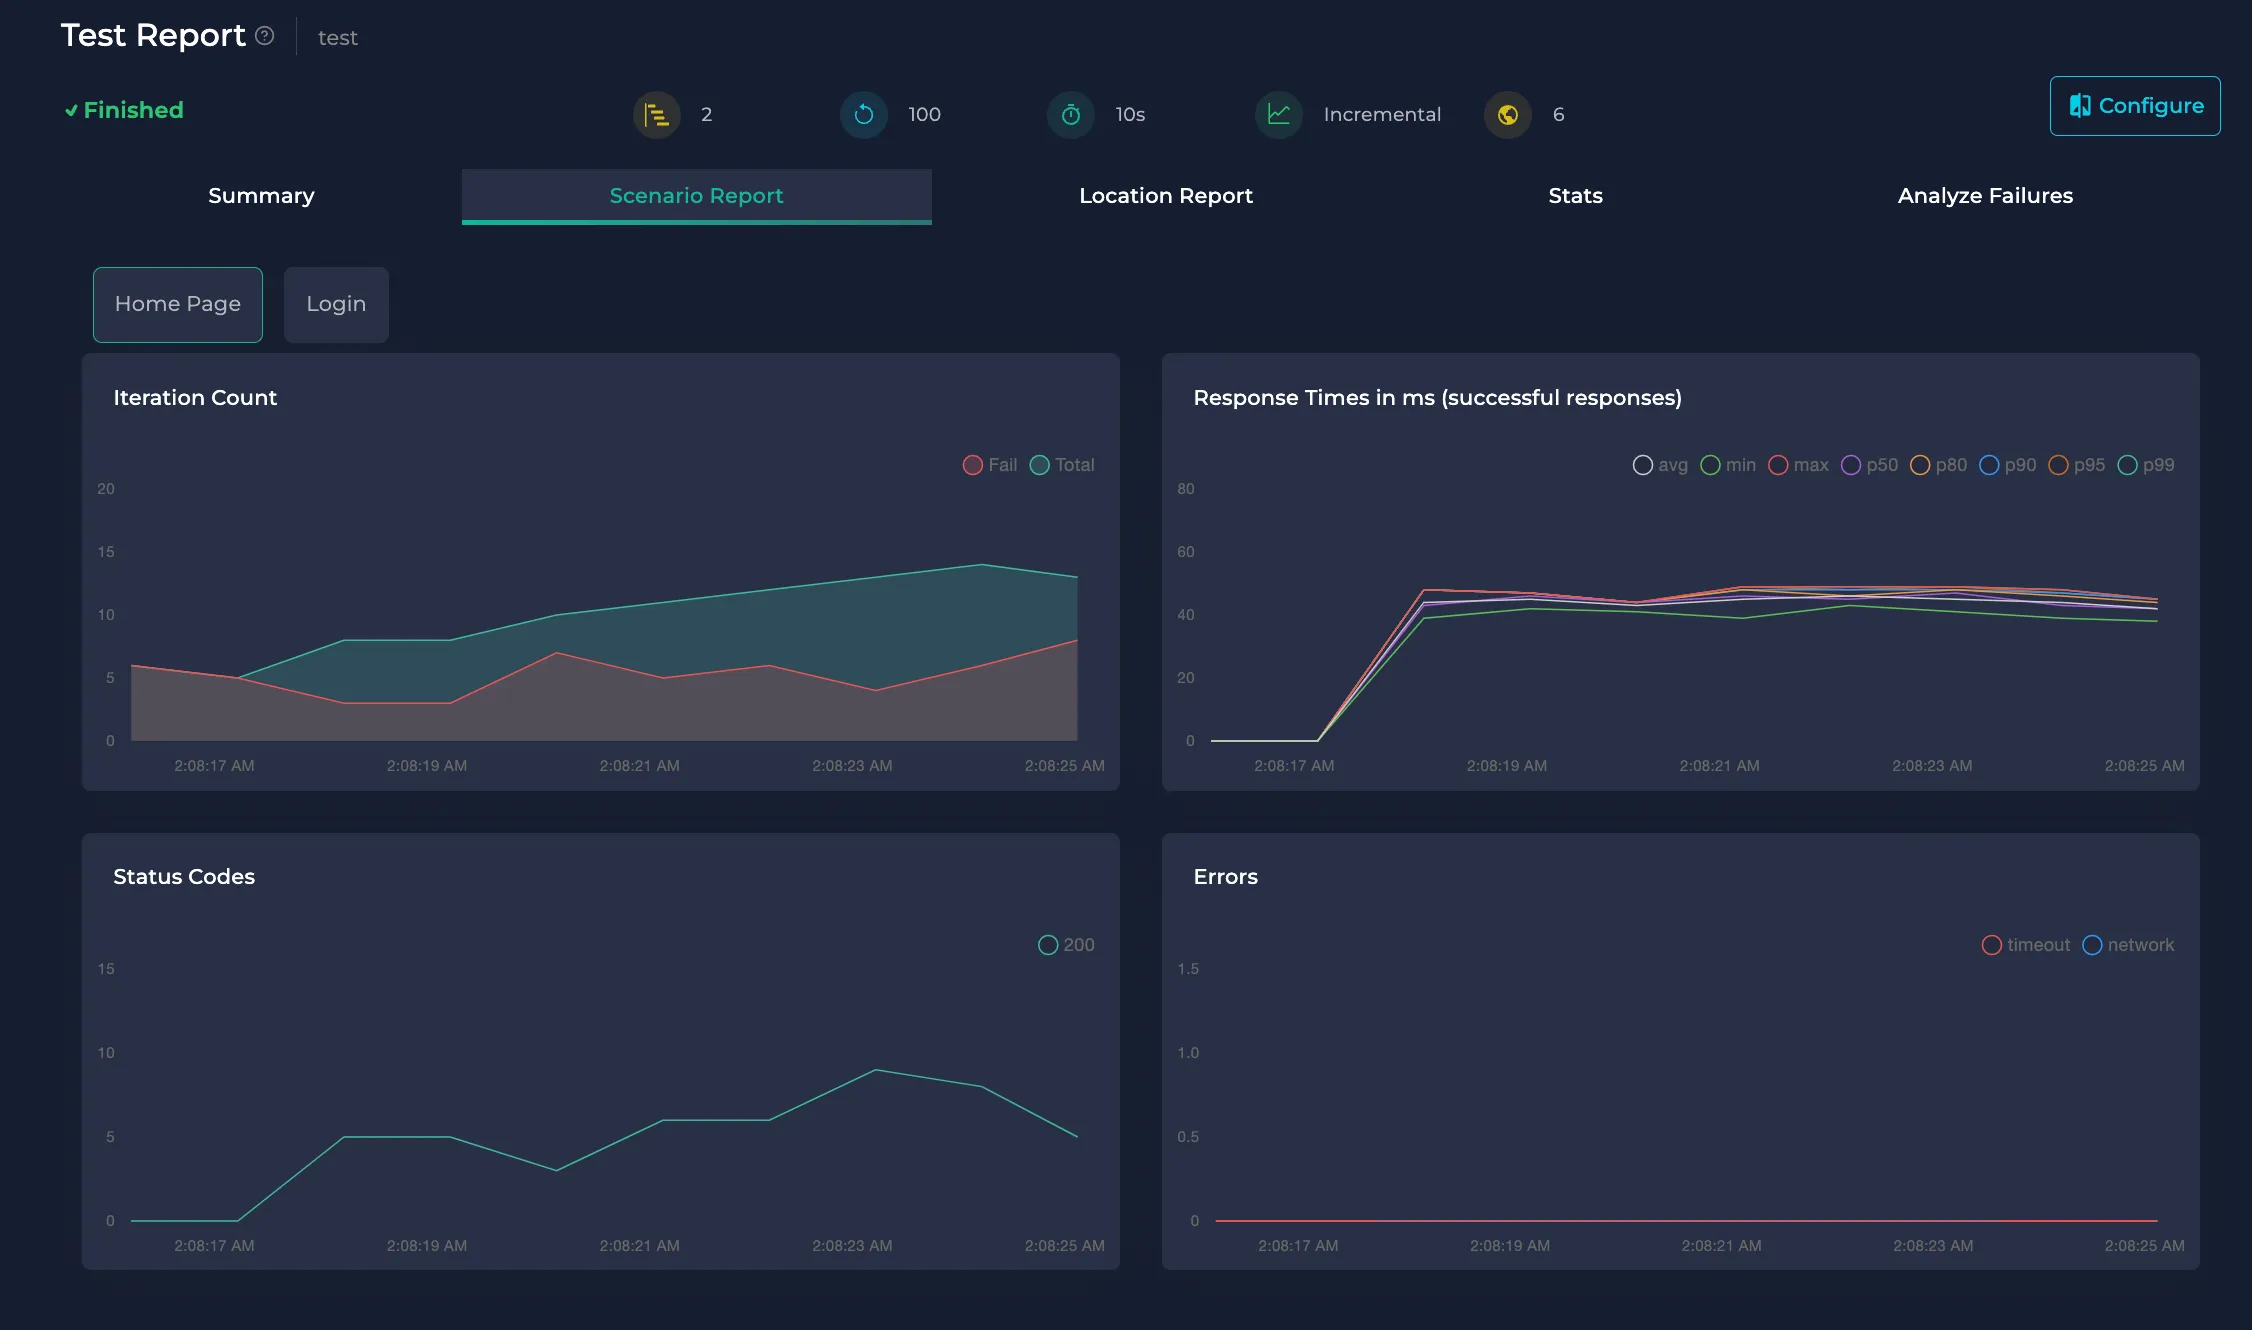Viewport: 2252px width, 1330px height.
Task: Click the scenario count icon showing 2
Action: pyautogui.click(x=657, y=115)
